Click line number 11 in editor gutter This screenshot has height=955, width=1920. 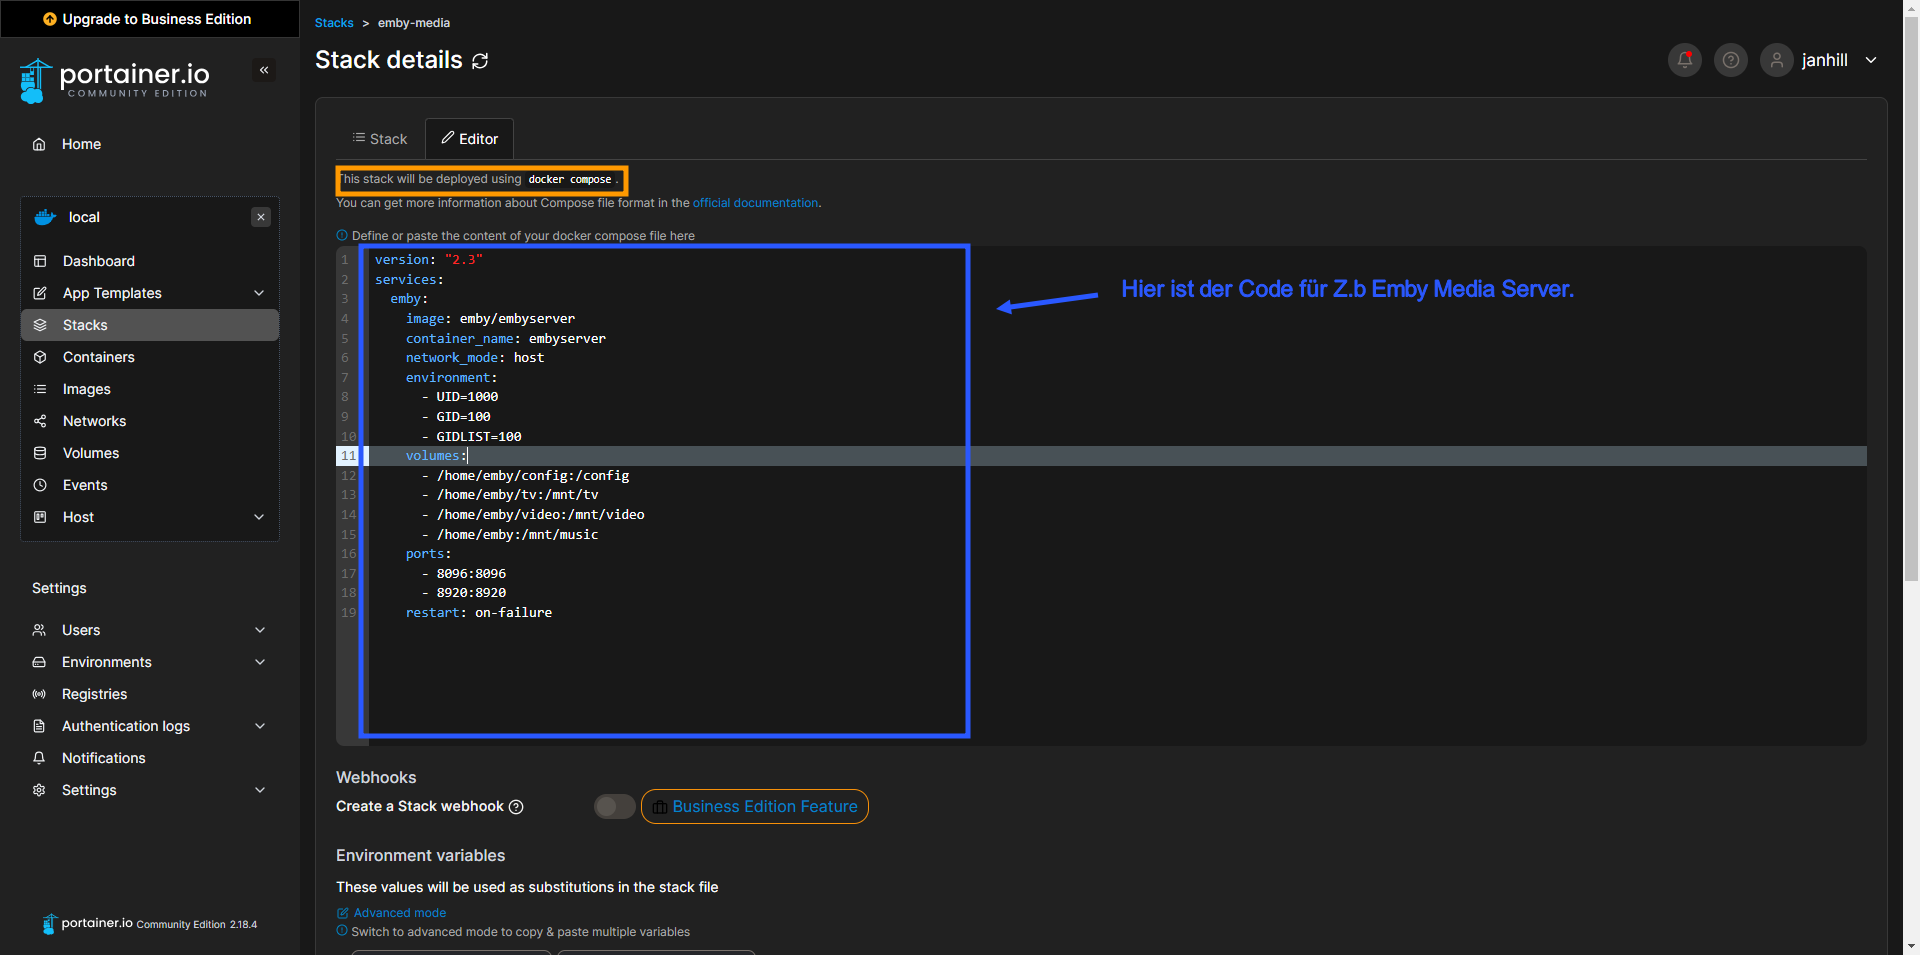point(348,456)
